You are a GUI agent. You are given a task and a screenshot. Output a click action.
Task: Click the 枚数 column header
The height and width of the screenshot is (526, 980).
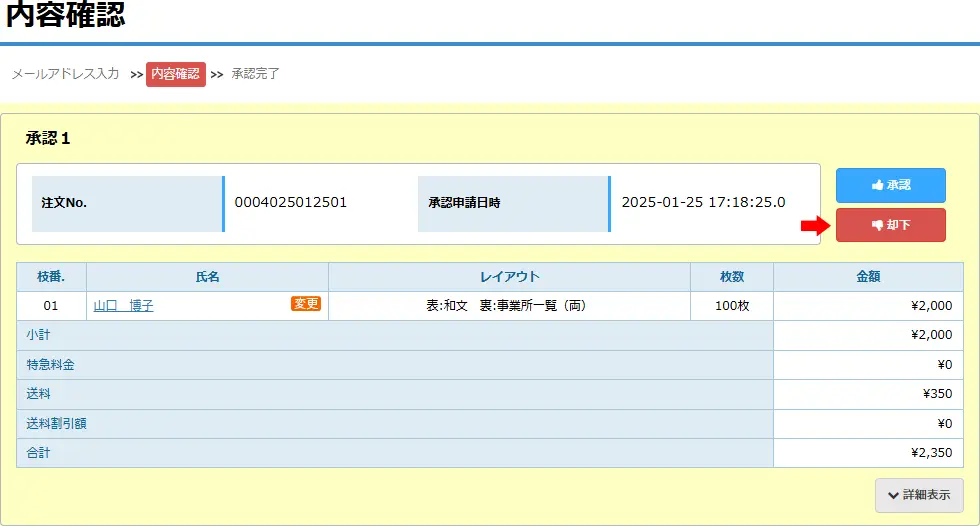pos(731,277)
